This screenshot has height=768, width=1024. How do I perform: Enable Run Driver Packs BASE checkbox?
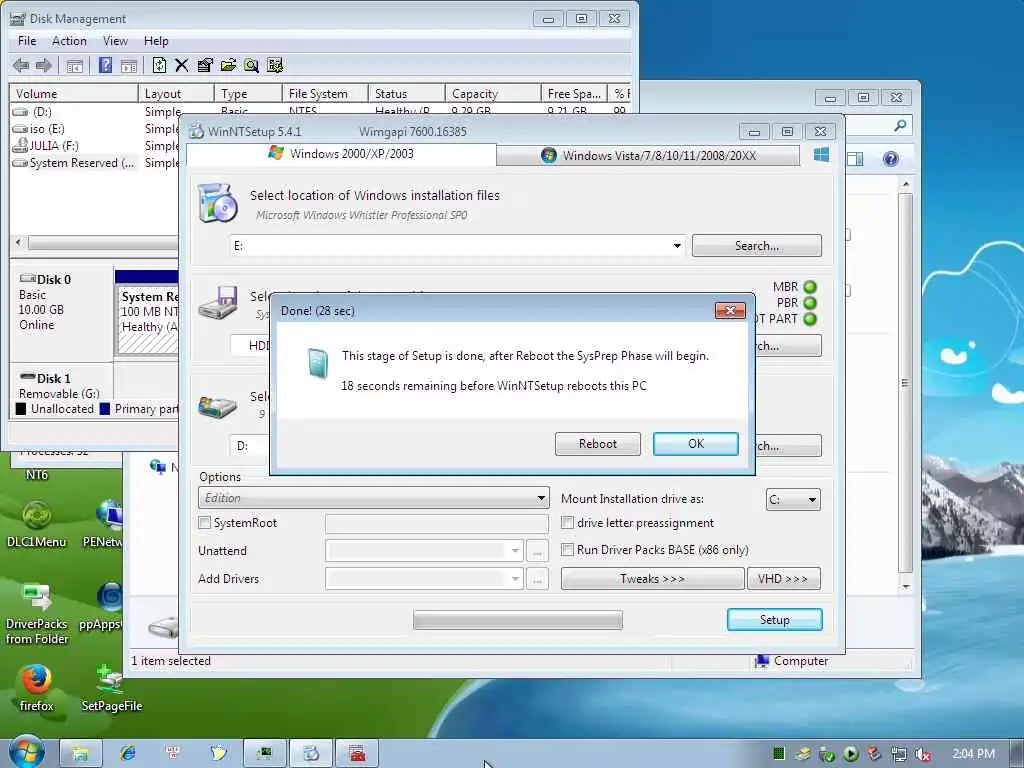pos(568,549)
